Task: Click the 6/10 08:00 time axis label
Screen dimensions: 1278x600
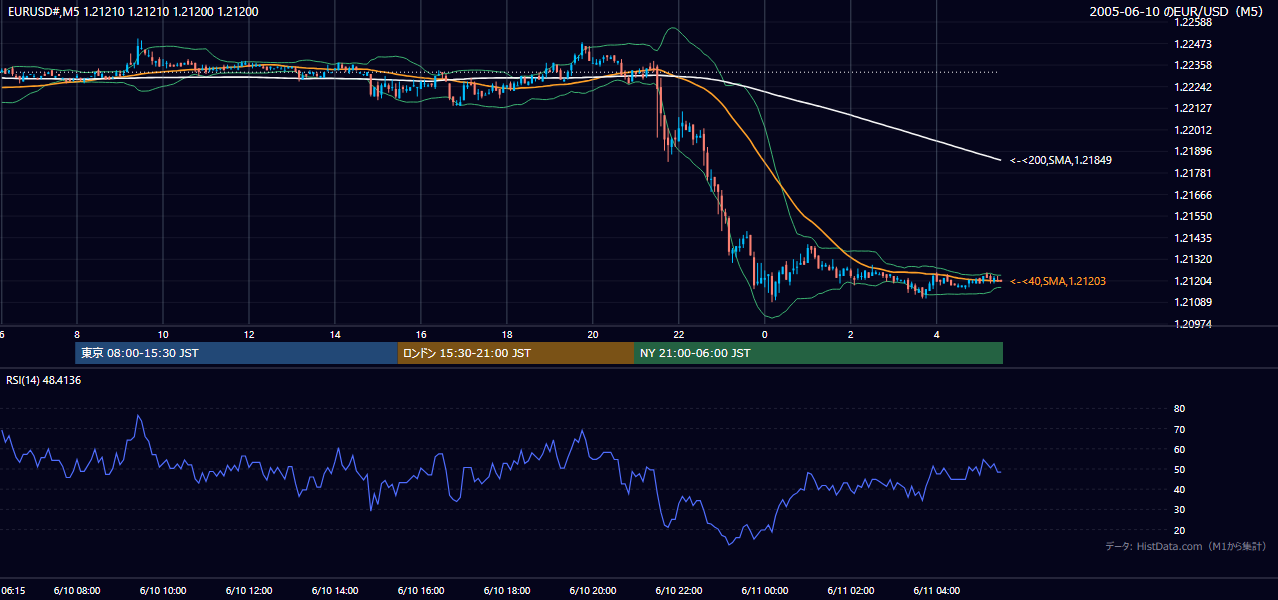Action: tap(76, 591)
